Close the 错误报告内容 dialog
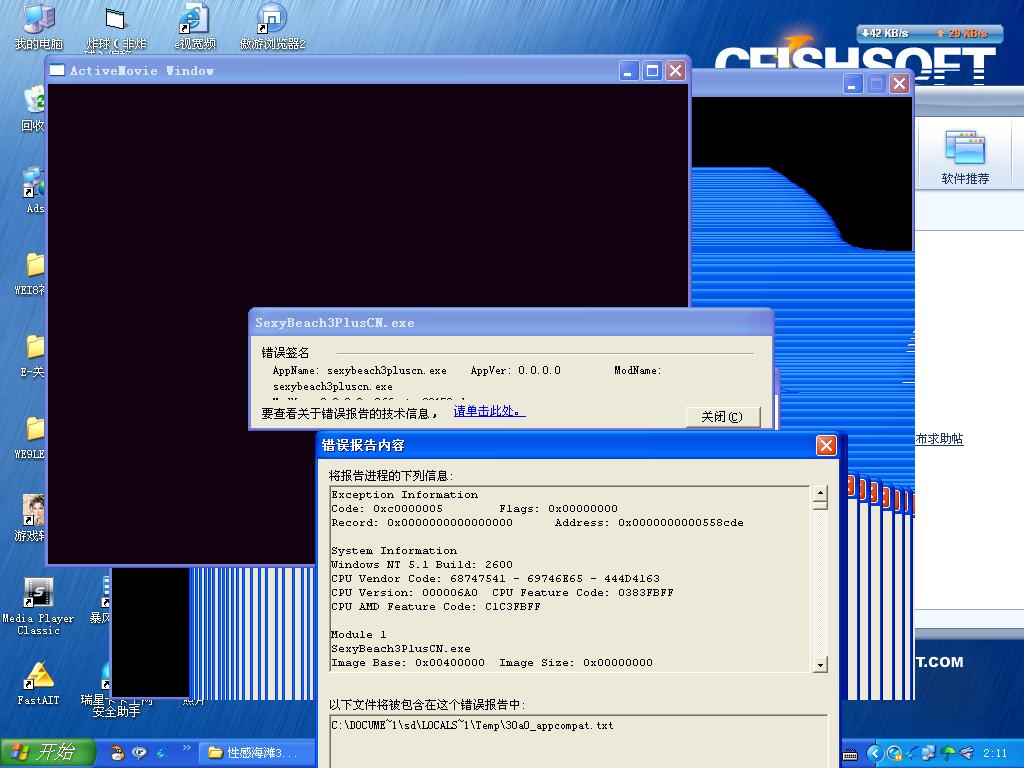Image resolution: width=1024 pixels, height=768 pixels. 826,445
